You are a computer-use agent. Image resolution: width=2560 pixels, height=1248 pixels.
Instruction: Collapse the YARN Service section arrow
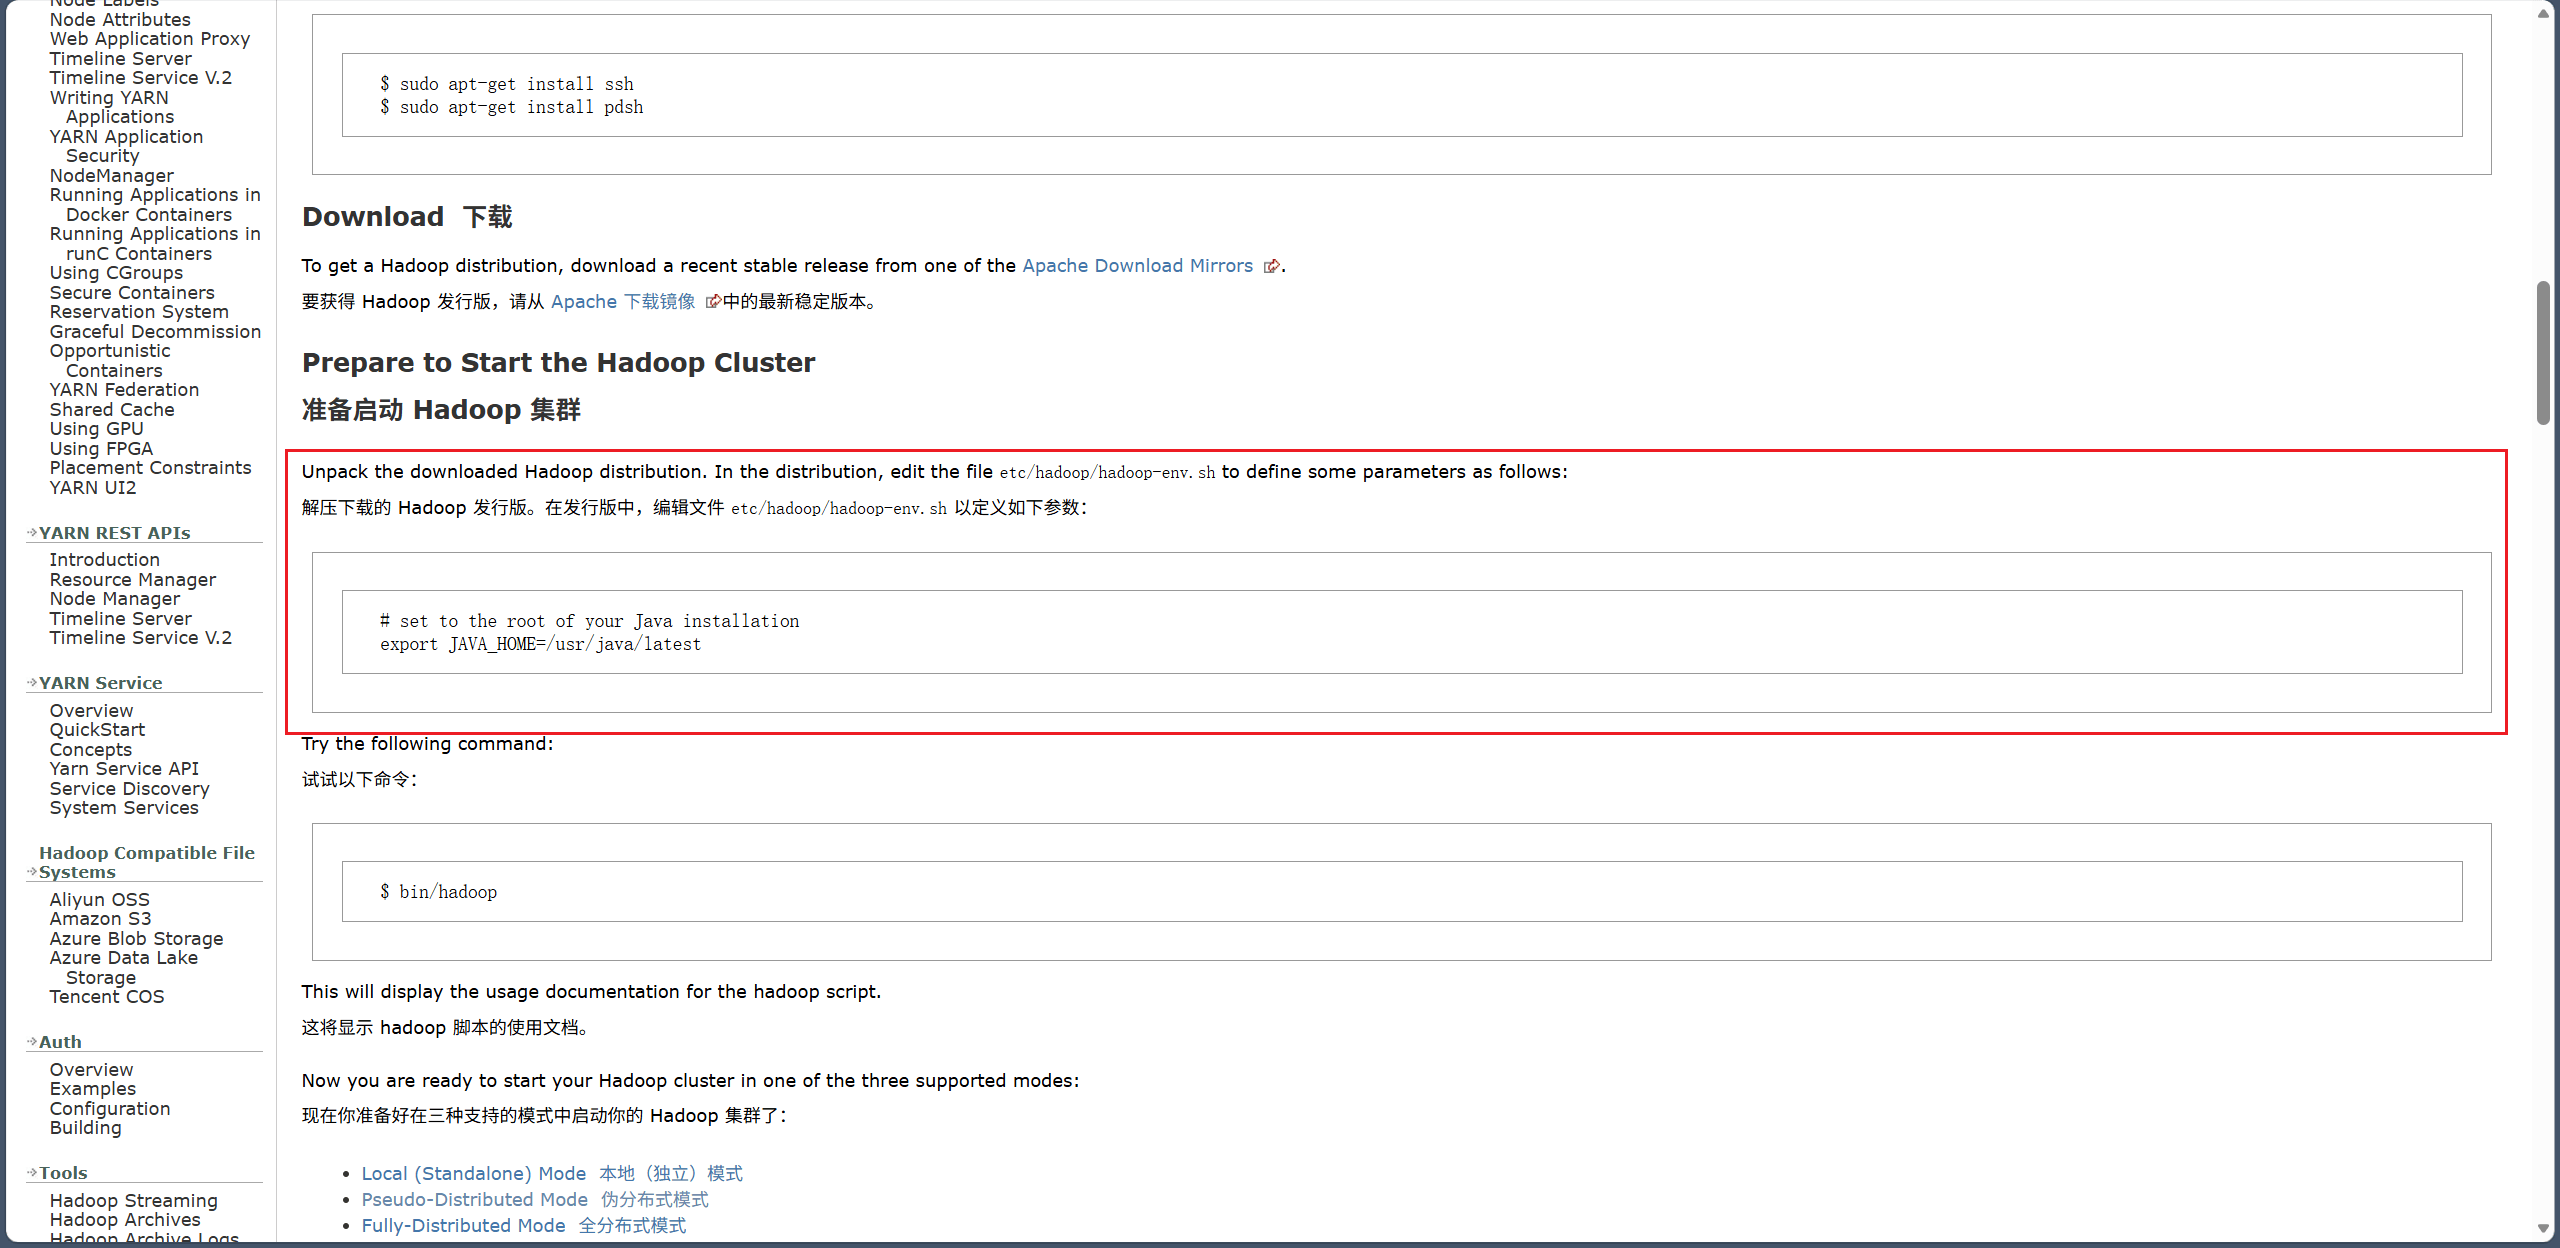click(32, 683)
